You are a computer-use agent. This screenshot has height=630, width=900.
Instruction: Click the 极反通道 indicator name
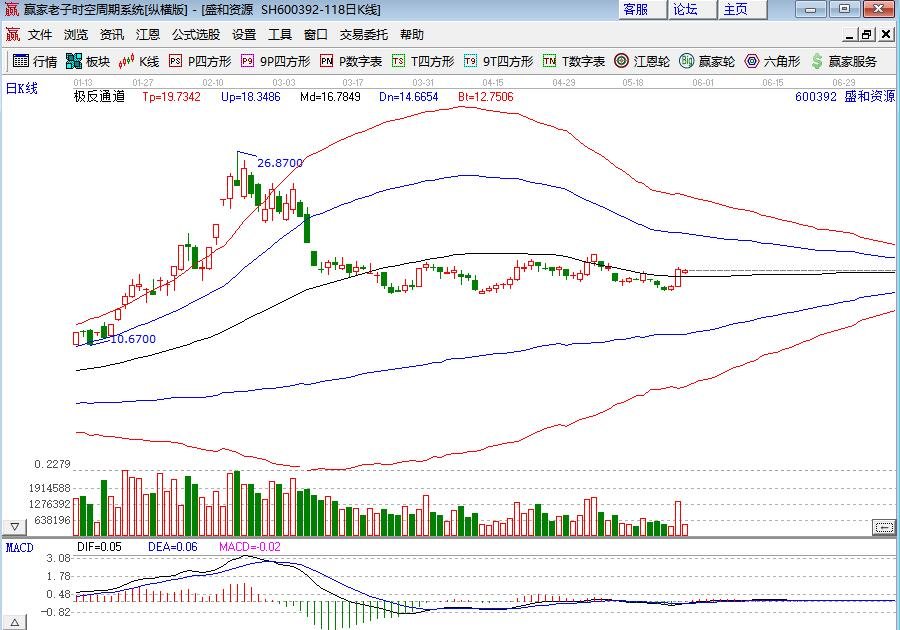pyautogui.click(x=99, y=96)
